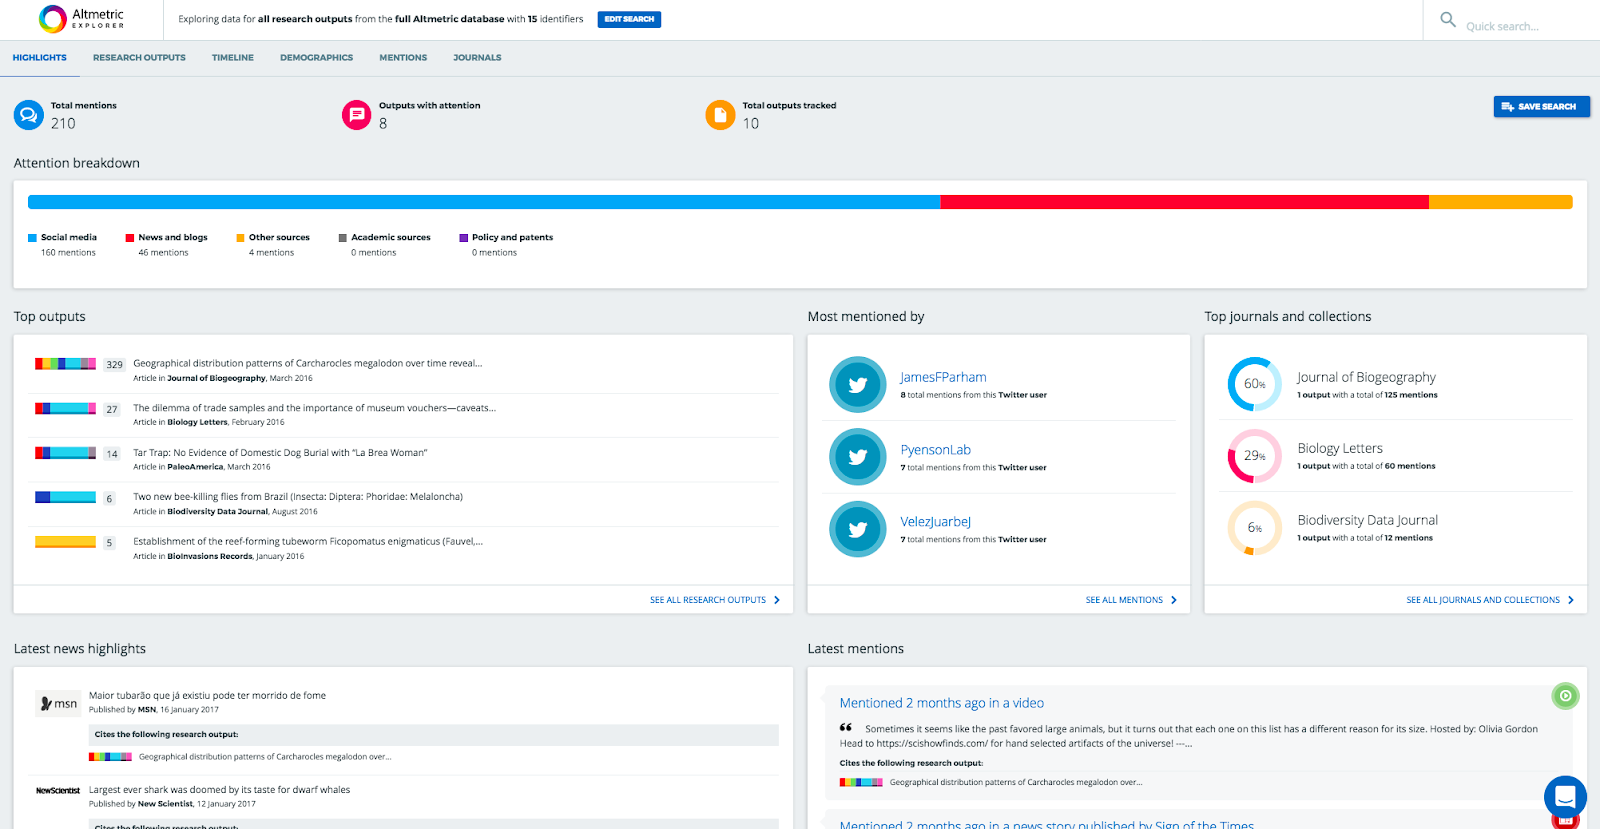Click the magnifying glass search icon

click(1447, 19)
